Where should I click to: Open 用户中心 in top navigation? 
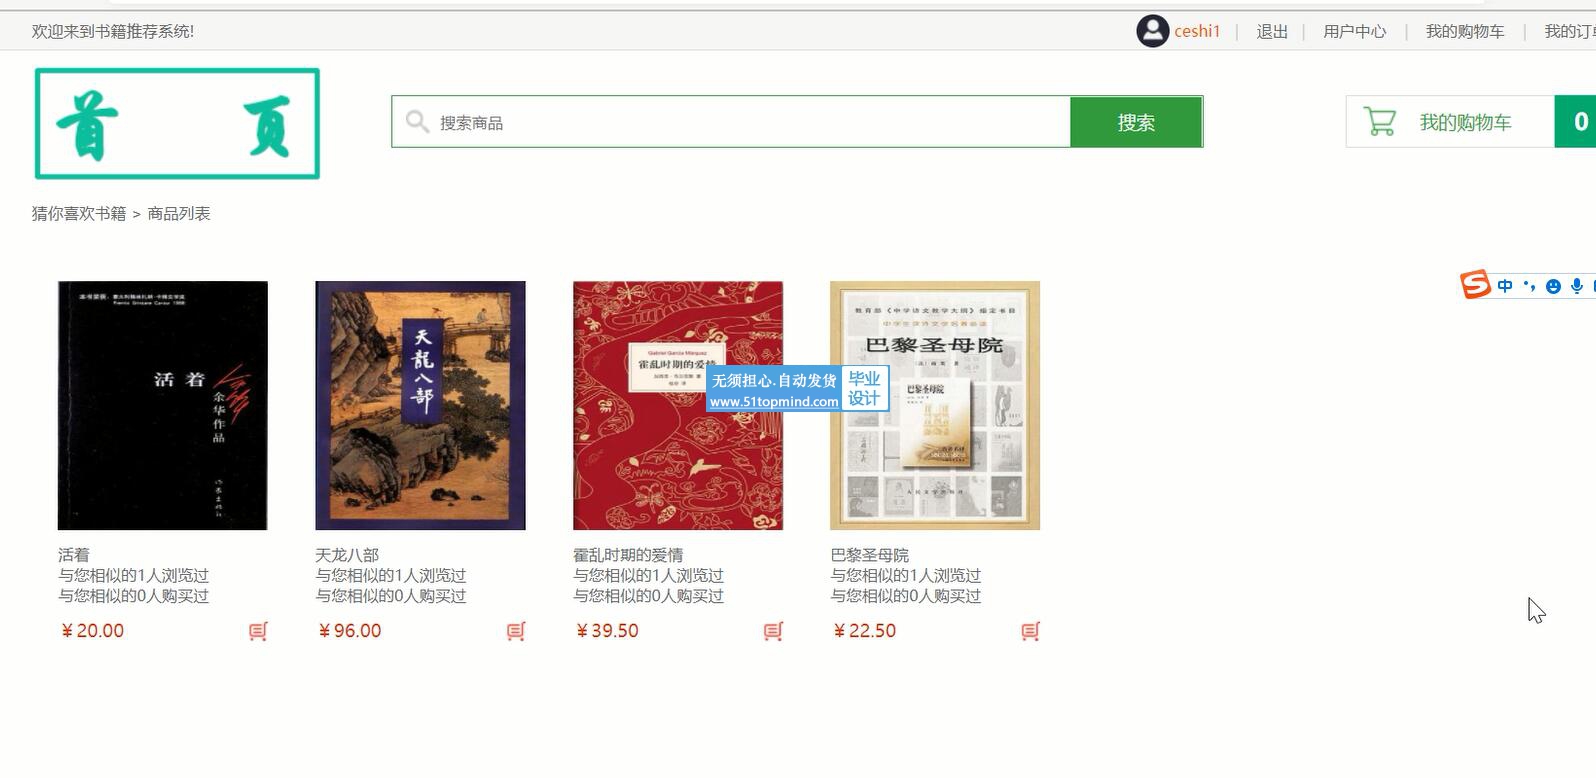[x=1354, y=31]
